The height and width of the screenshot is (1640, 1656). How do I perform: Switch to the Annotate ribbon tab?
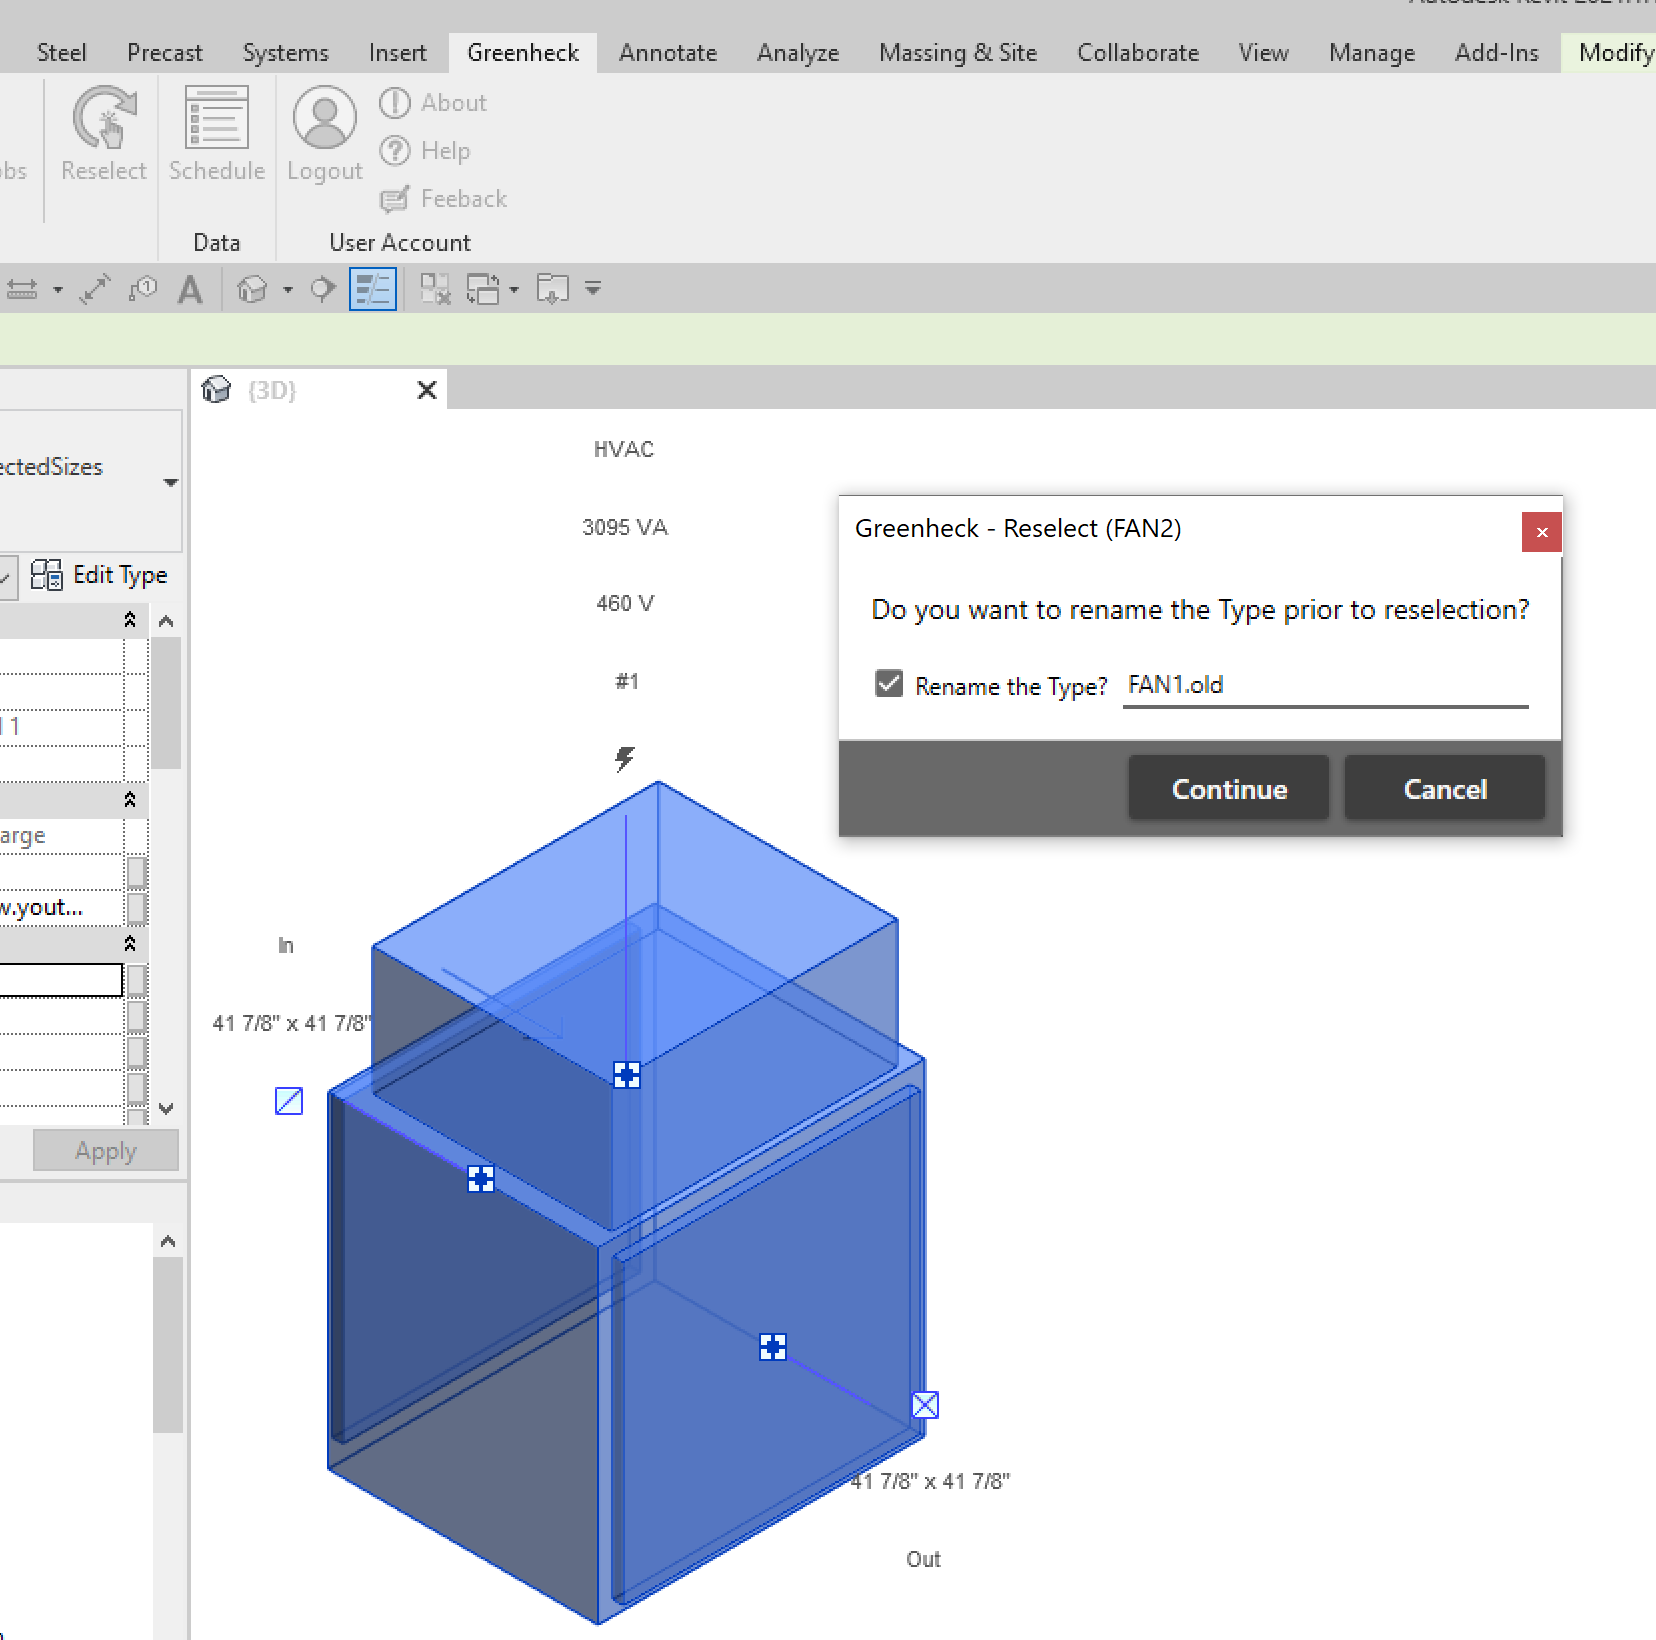pos(667,53)
